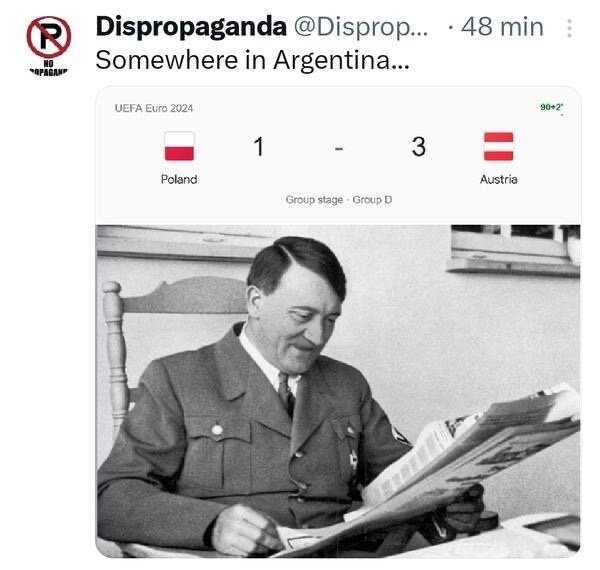
Task: Click the 48 min timestamp
Action: point(502,27)
